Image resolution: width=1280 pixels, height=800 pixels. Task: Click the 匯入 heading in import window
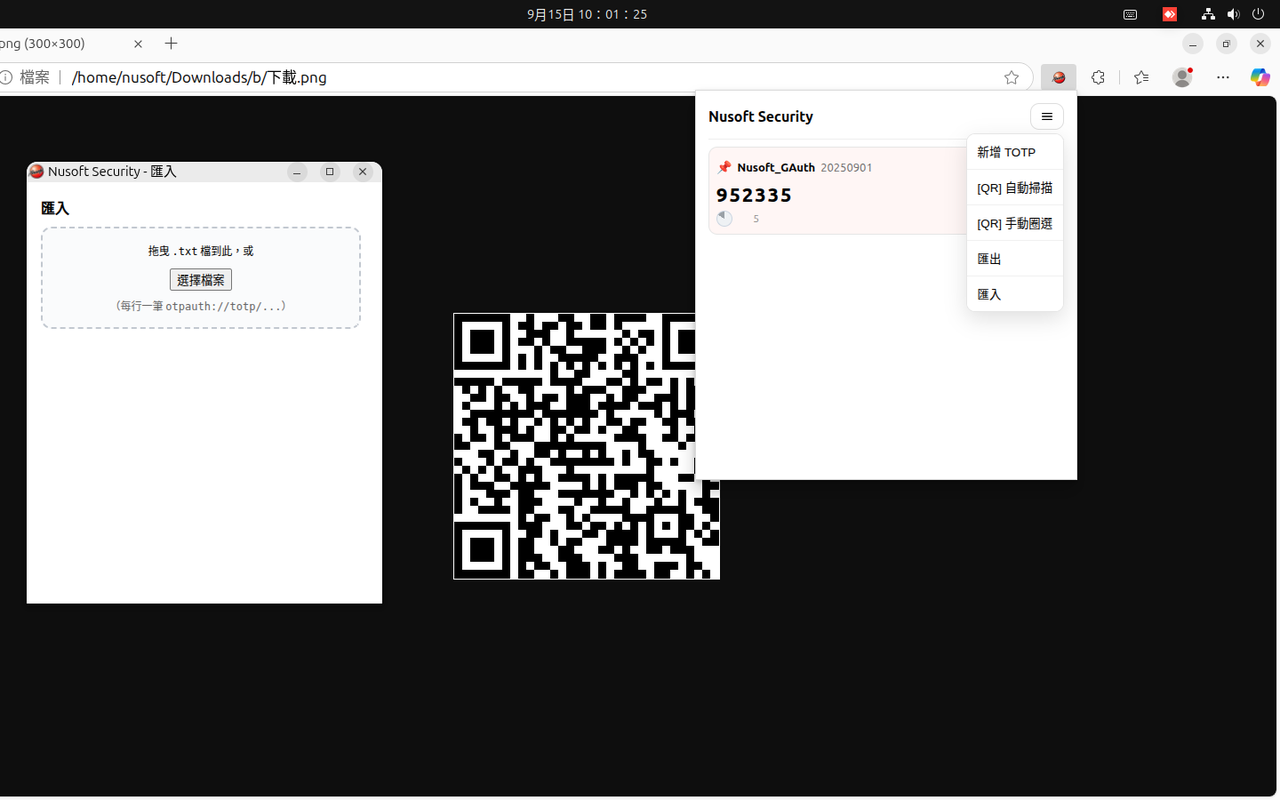[55, 208]
